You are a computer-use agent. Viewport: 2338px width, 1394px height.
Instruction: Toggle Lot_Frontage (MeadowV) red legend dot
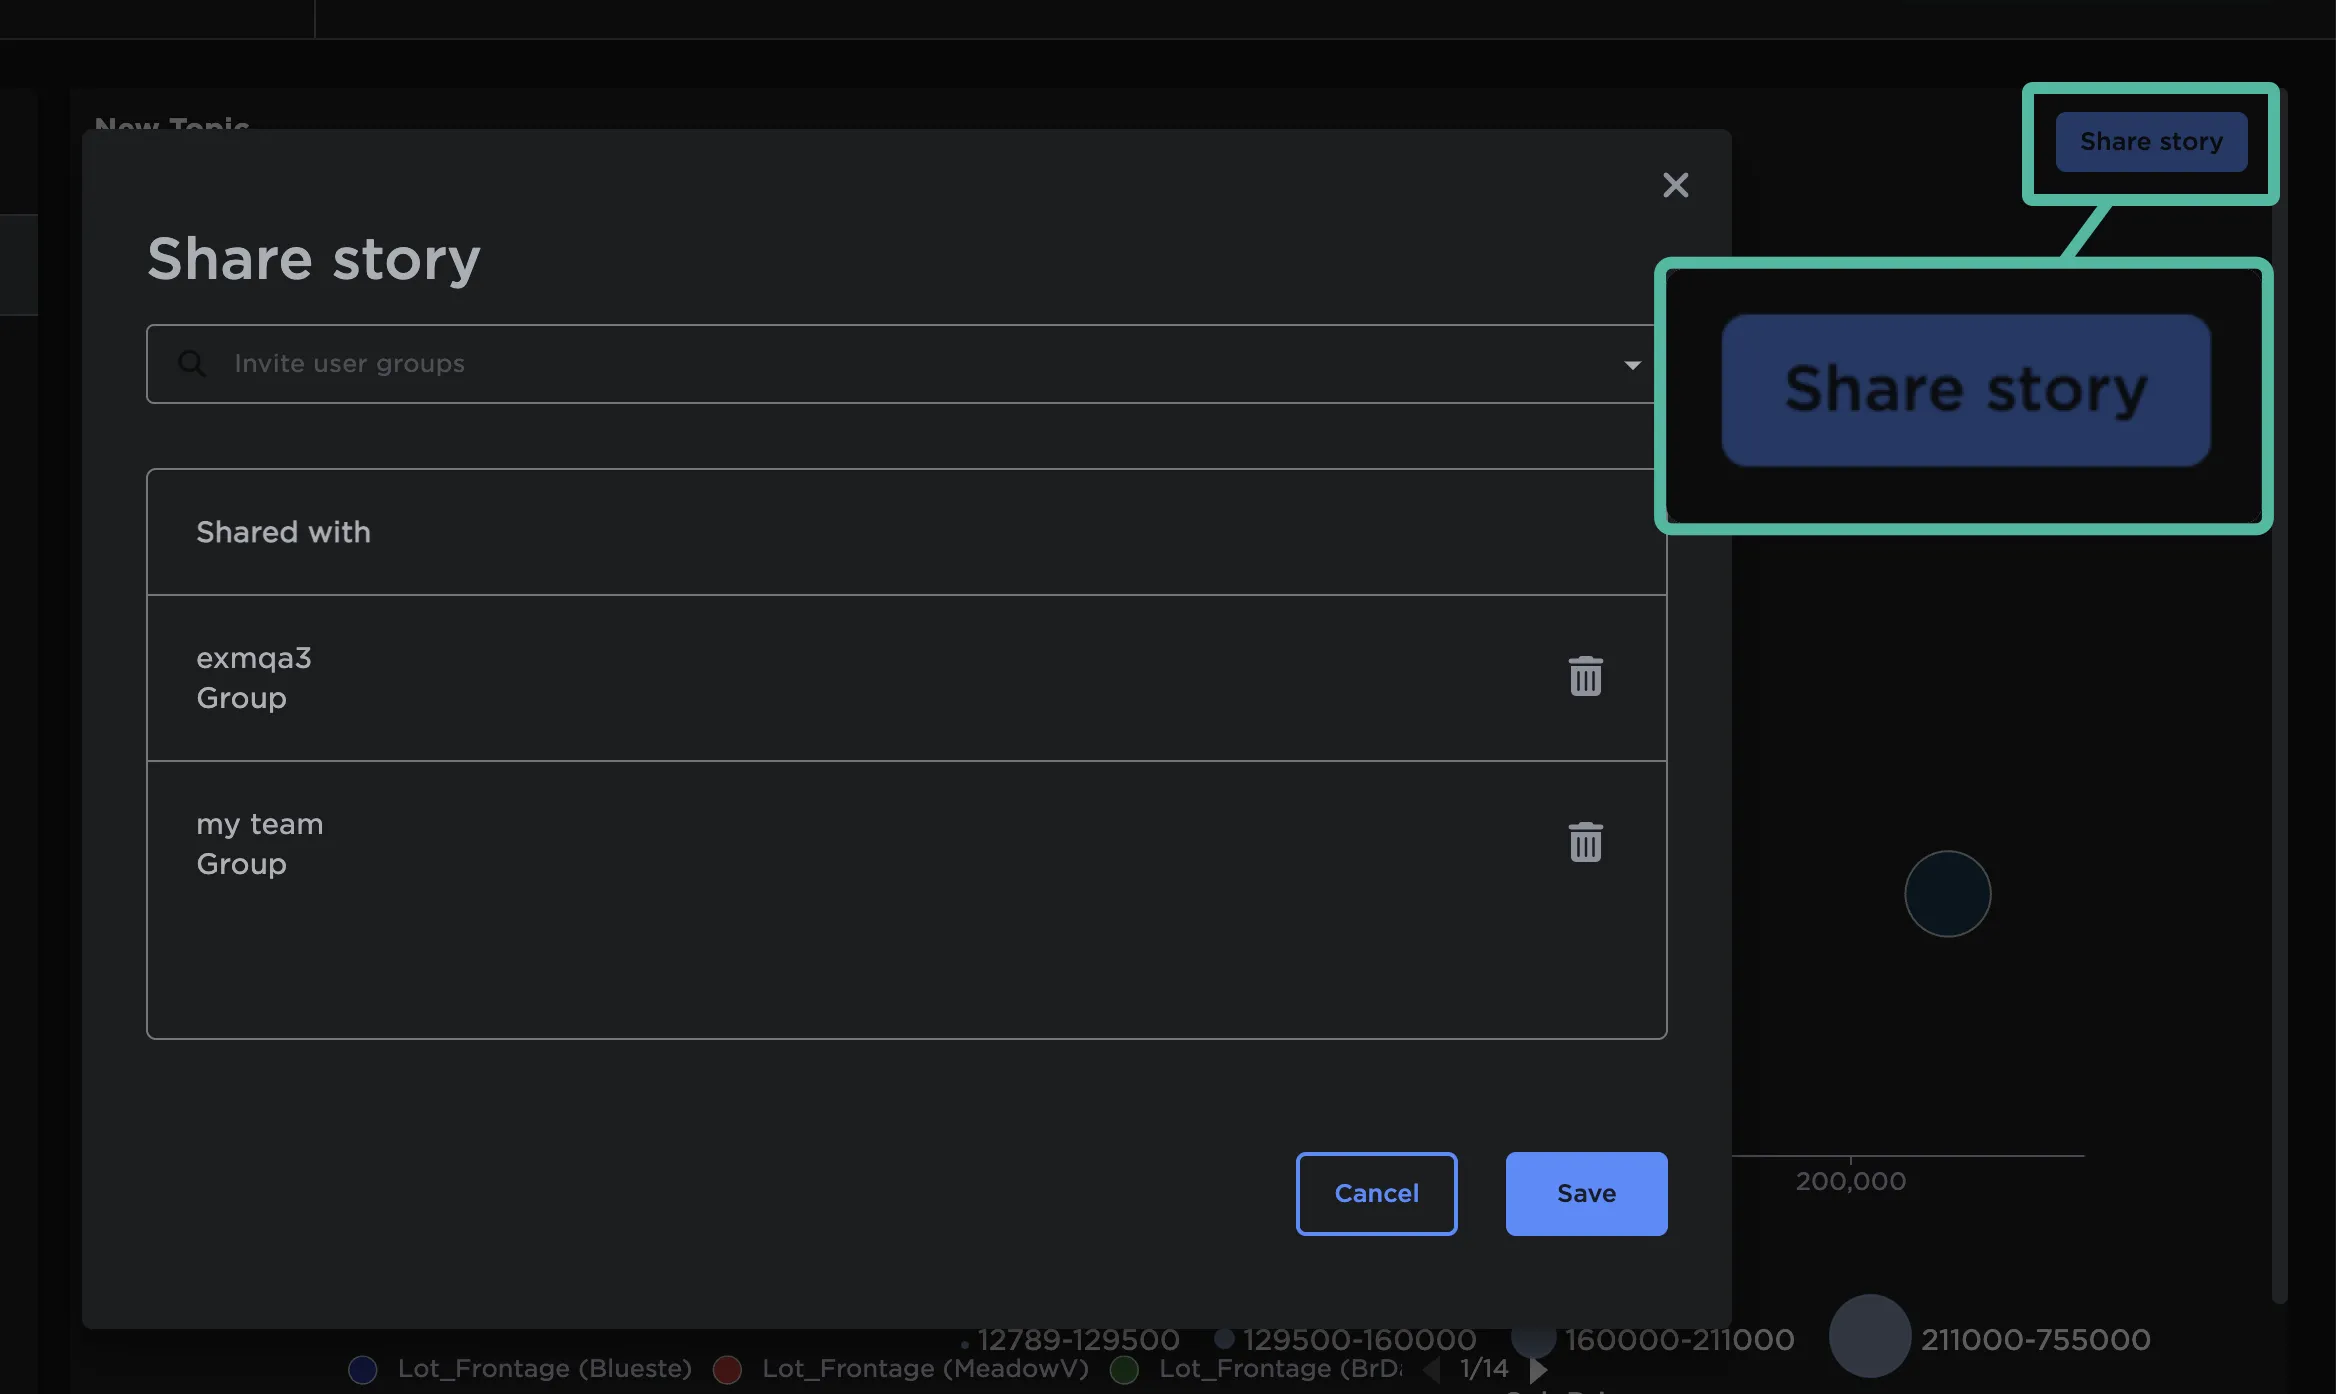(727, 1369)
